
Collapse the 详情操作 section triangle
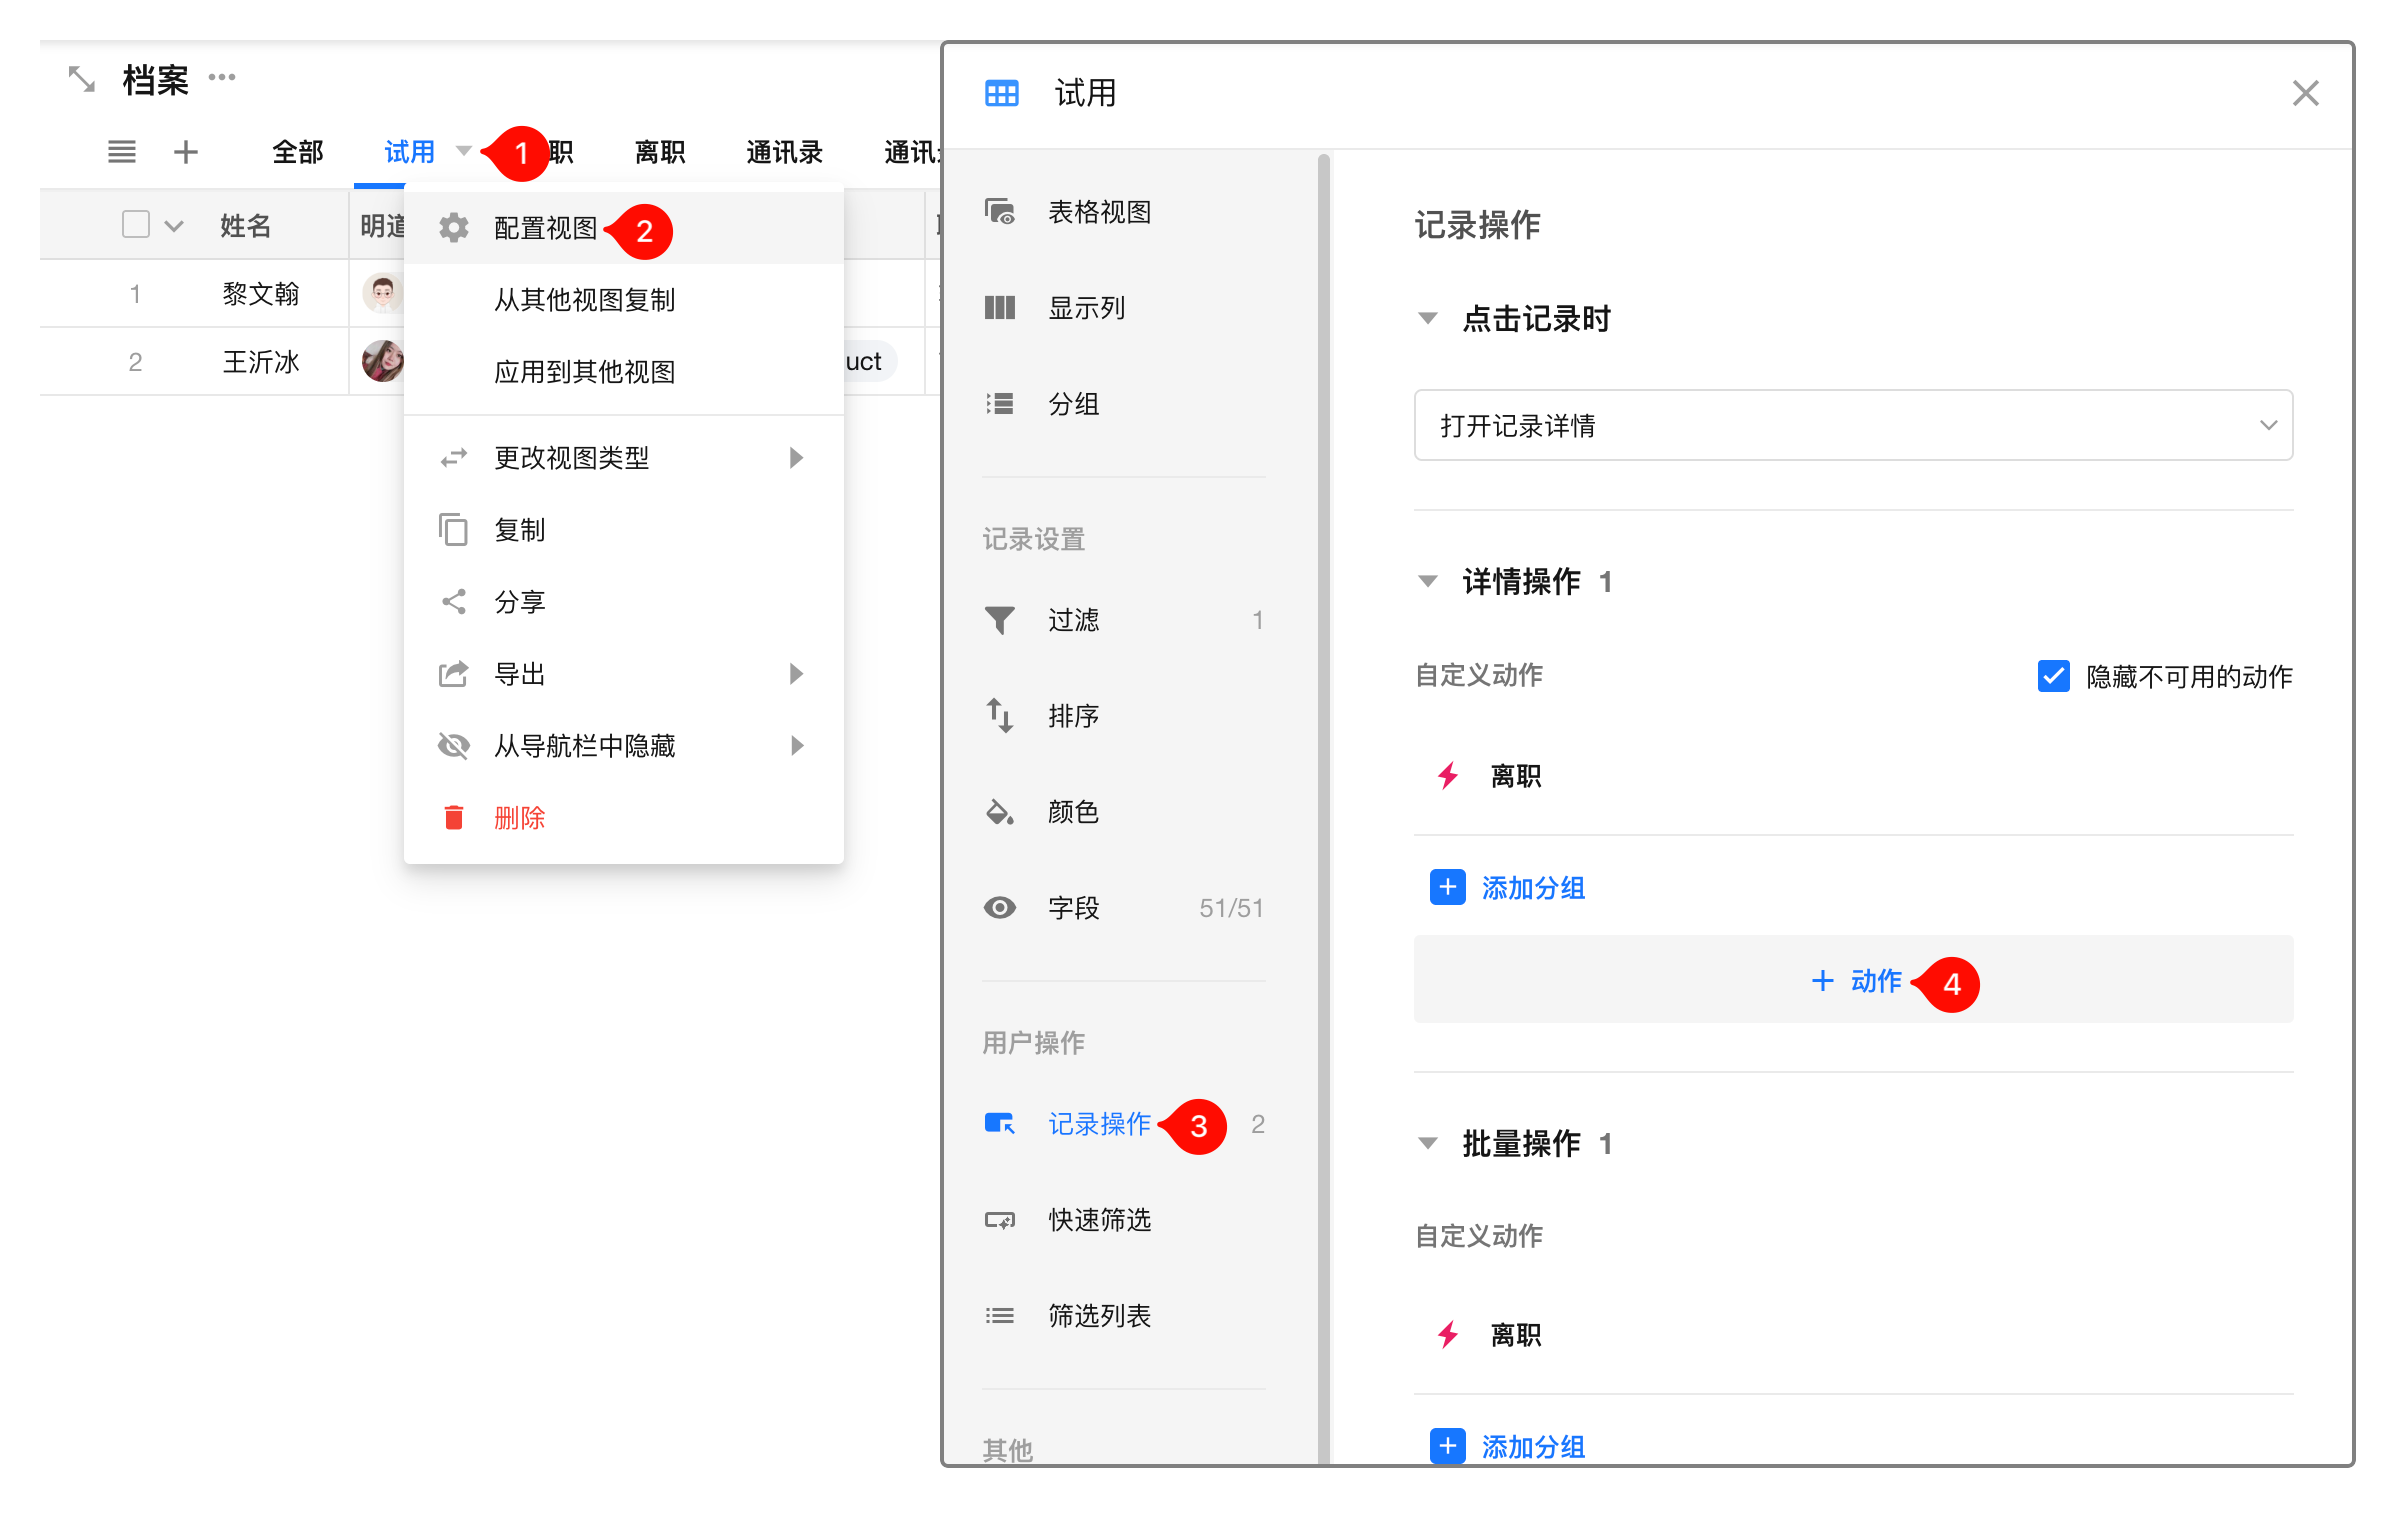click(x=1428, y=581)
